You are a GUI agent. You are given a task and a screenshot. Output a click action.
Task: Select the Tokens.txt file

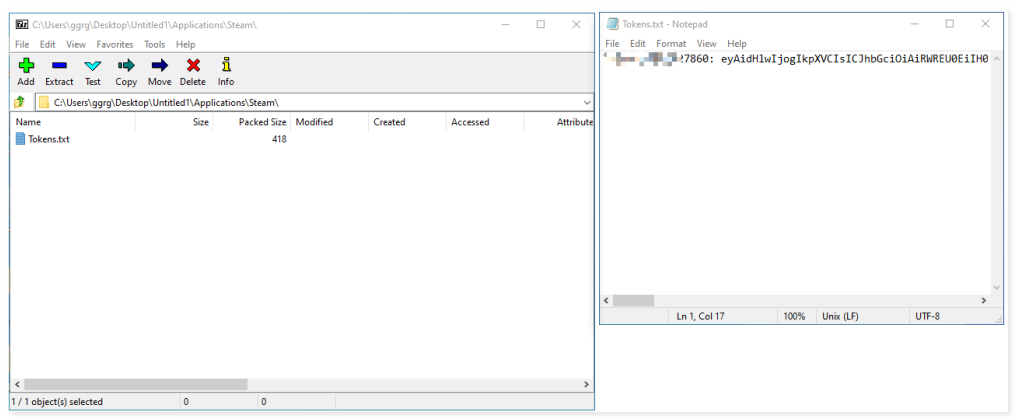tap(48, 139)
